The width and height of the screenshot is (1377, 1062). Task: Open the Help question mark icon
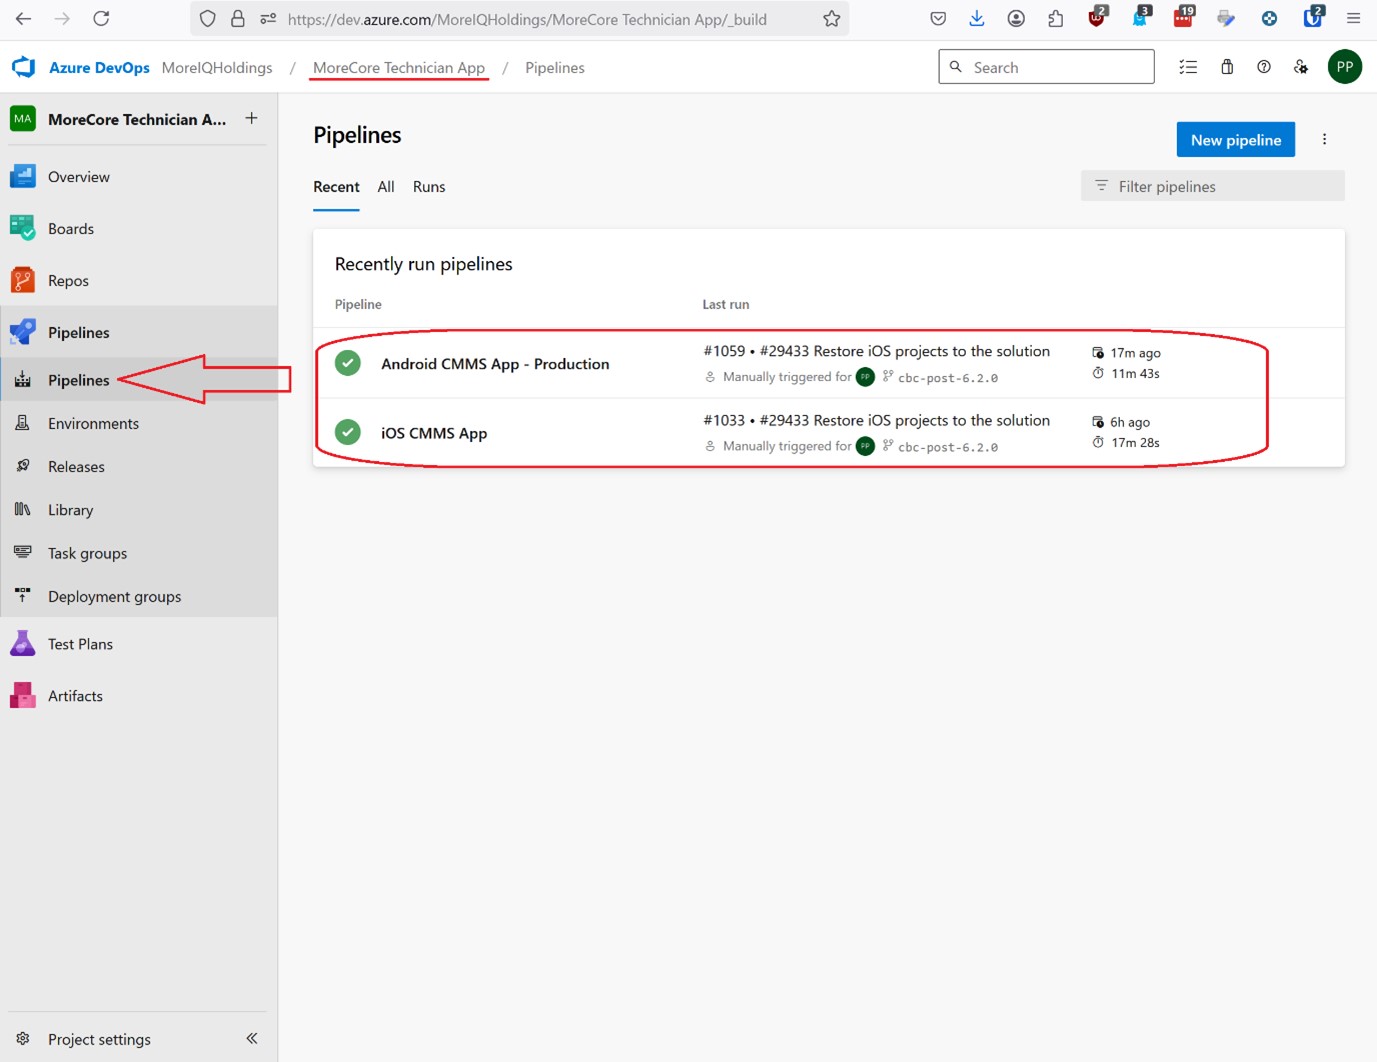point(1264,67)
